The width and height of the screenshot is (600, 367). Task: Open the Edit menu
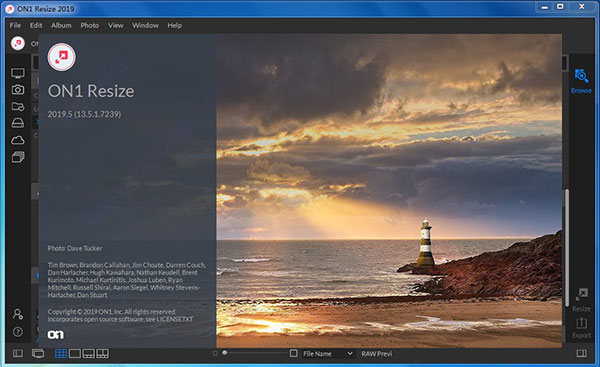[x=36, y=25]
